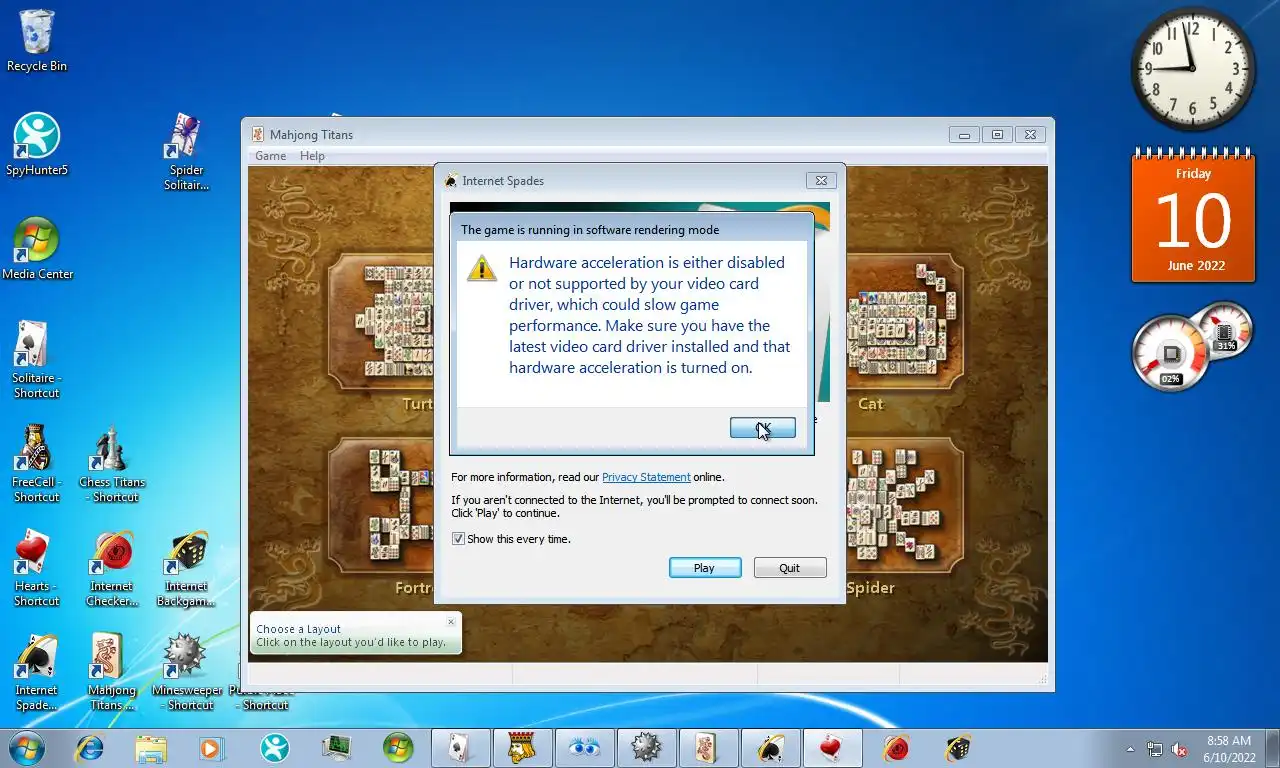Image resolution: width=1280 pixels, height=768 pixels.
Task: Switch to Internet Spades taskbar button
Action: click(x=770, y=748)
